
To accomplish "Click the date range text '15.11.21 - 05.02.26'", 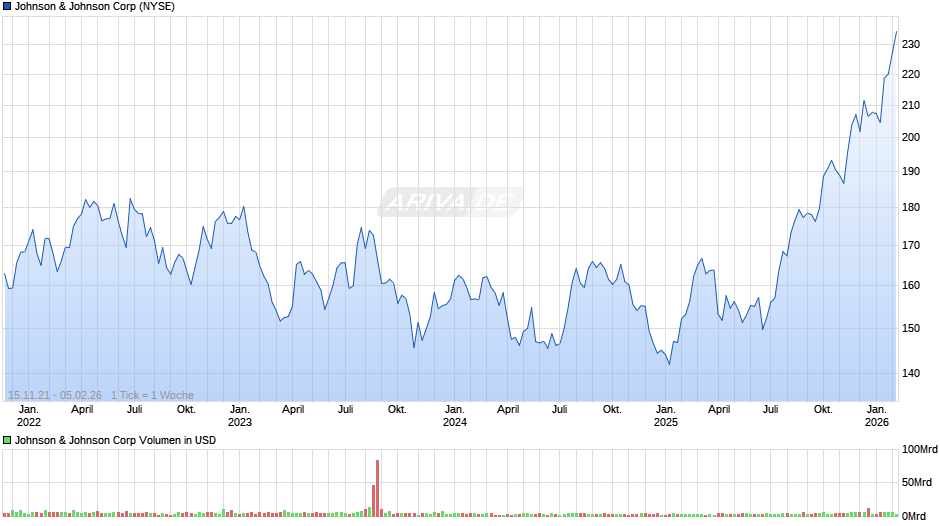I will [55, 395].
